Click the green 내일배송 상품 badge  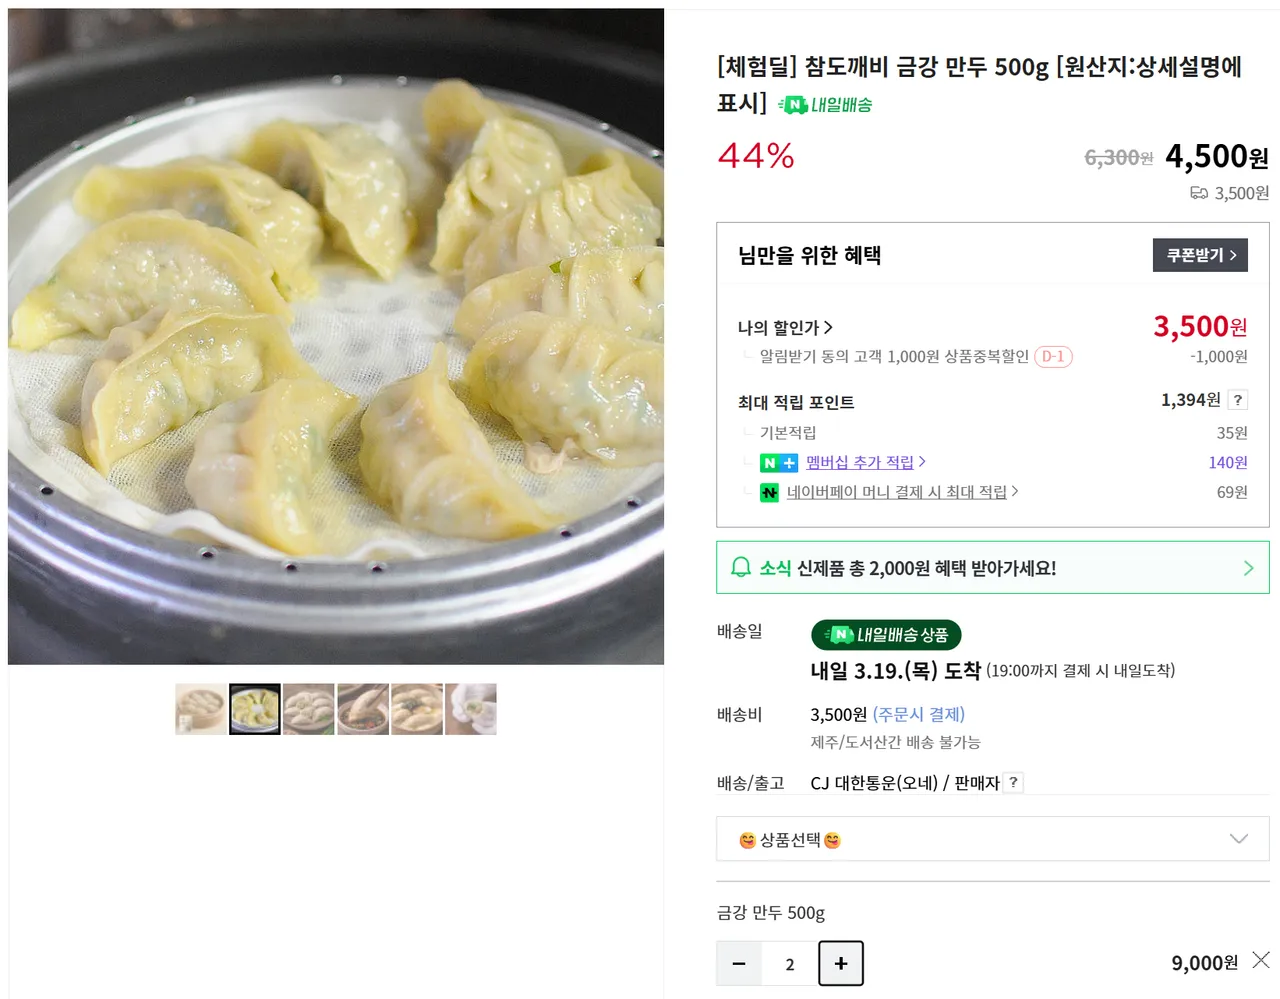(886, 635)
